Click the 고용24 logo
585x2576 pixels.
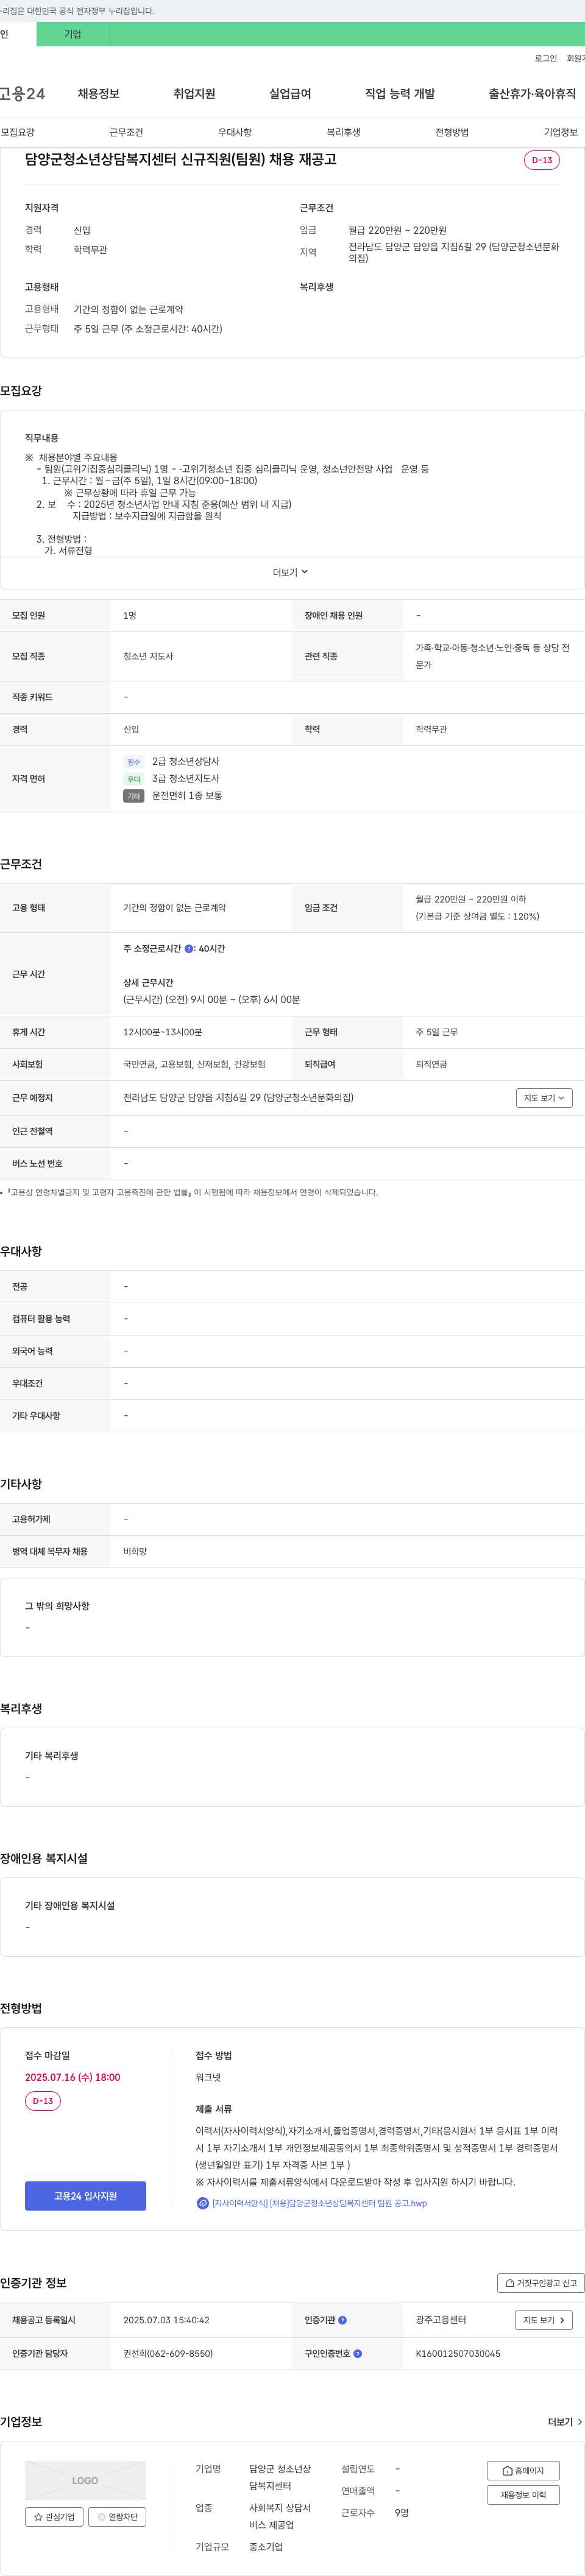click(x=22, y=94)
